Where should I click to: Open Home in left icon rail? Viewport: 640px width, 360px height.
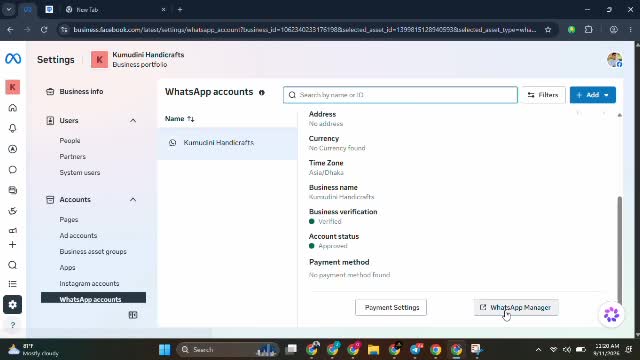tap(13, 108)
